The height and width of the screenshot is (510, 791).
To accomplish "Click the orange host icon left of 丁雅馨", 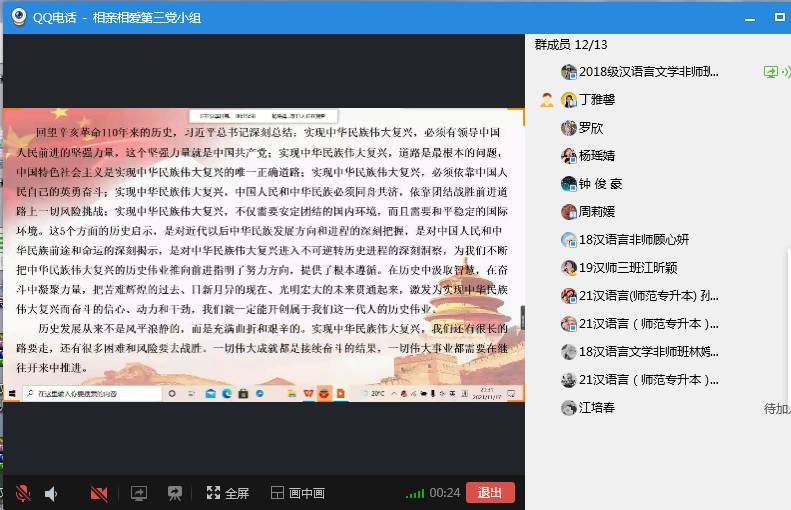I will coord(546,100).
